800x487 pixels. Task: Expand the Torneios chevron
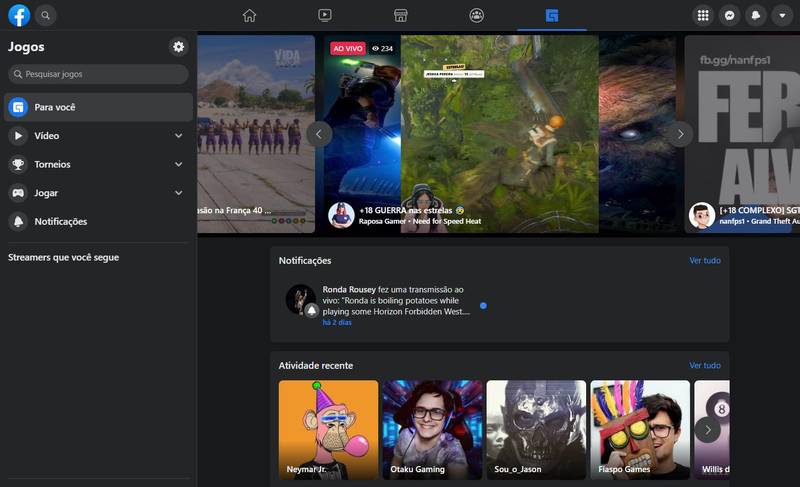179,164
